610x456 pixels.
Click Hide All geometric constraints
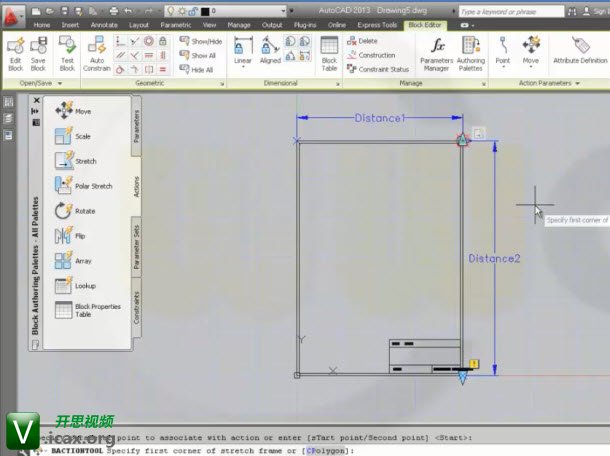tap(196, 70)
